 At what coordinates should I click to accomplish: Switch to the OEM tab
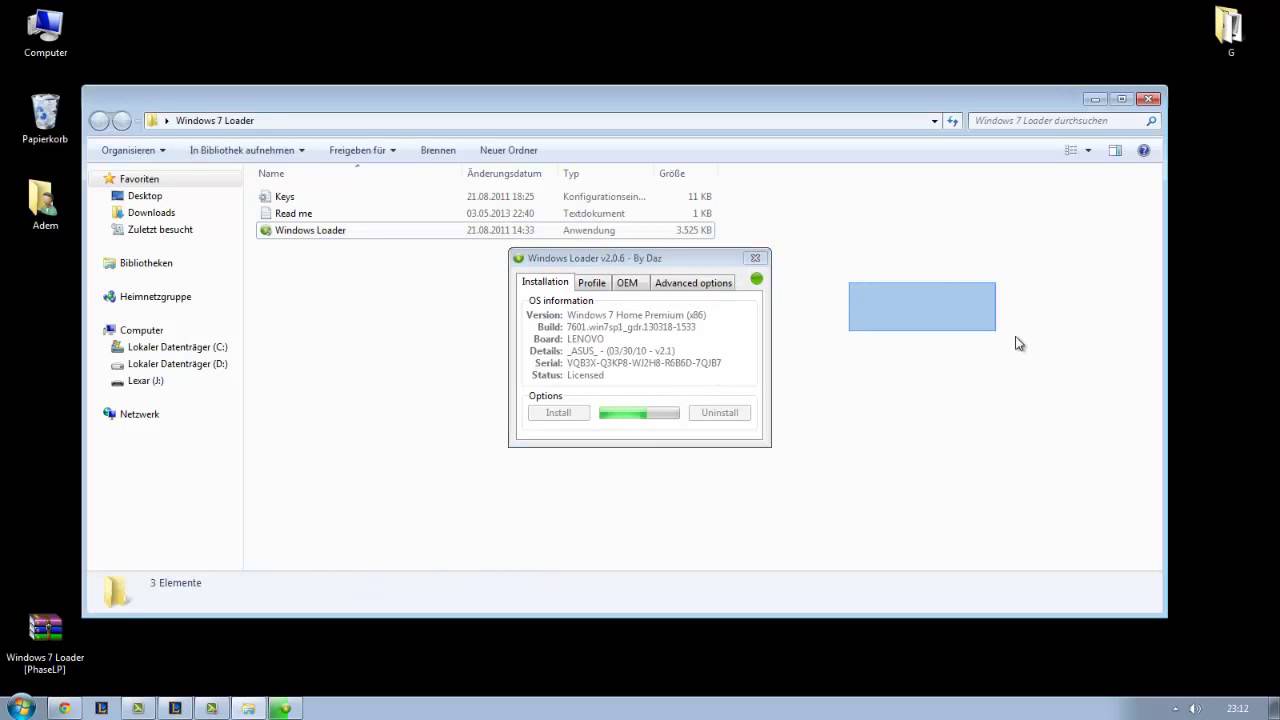pyautogui.click(x=627, y=283)
